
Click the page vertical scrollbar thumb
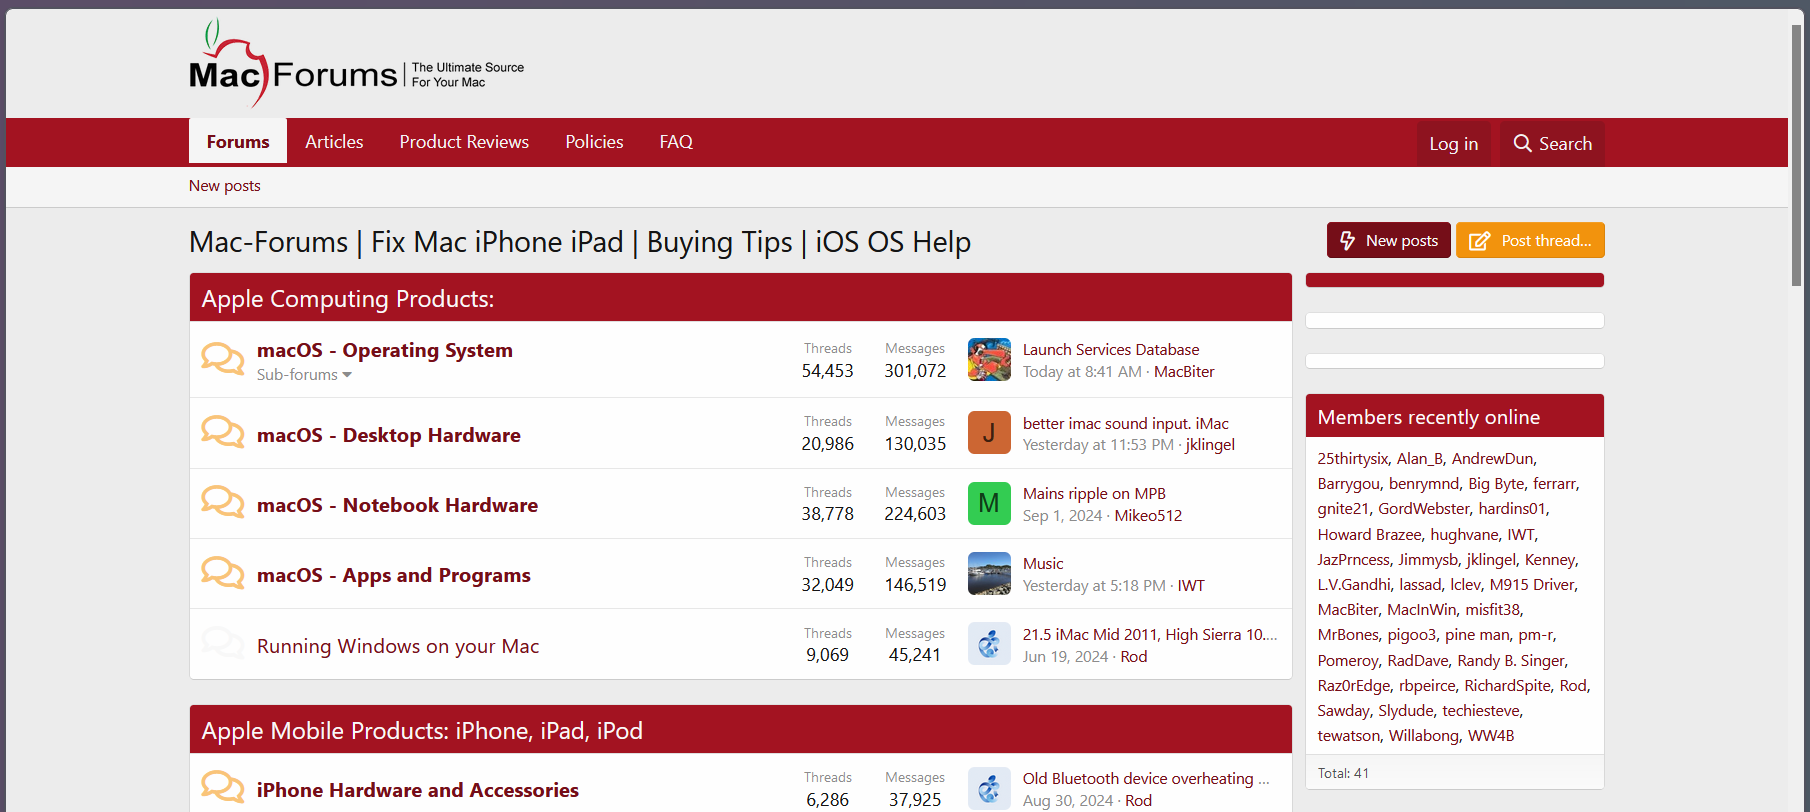coord(1797,155)
